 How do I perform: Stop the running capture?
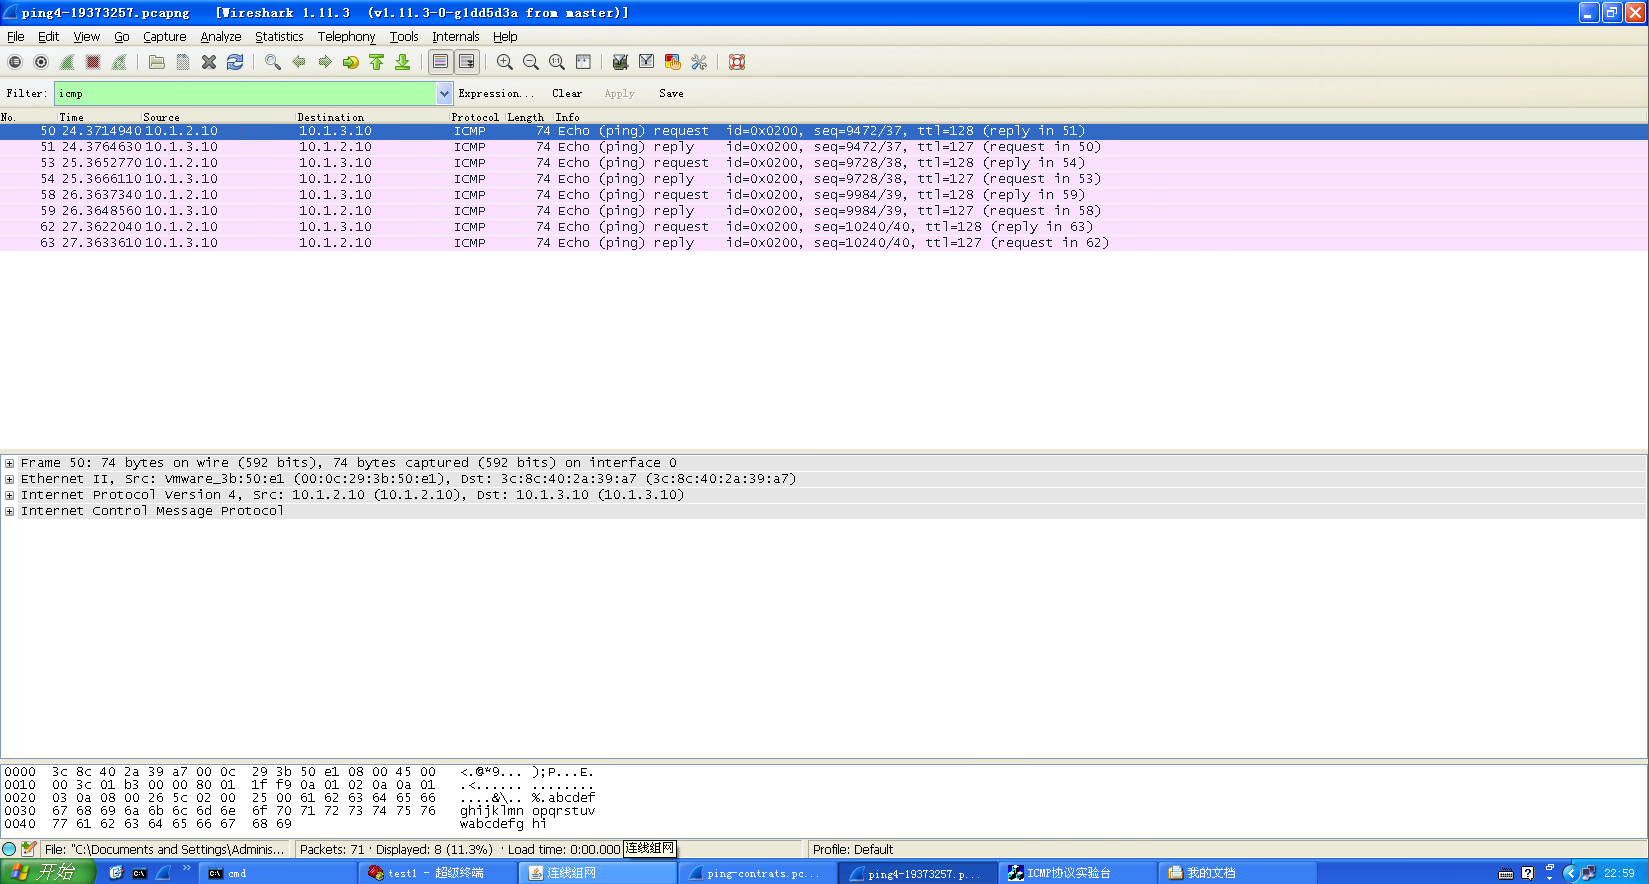[x=93, y=62]
